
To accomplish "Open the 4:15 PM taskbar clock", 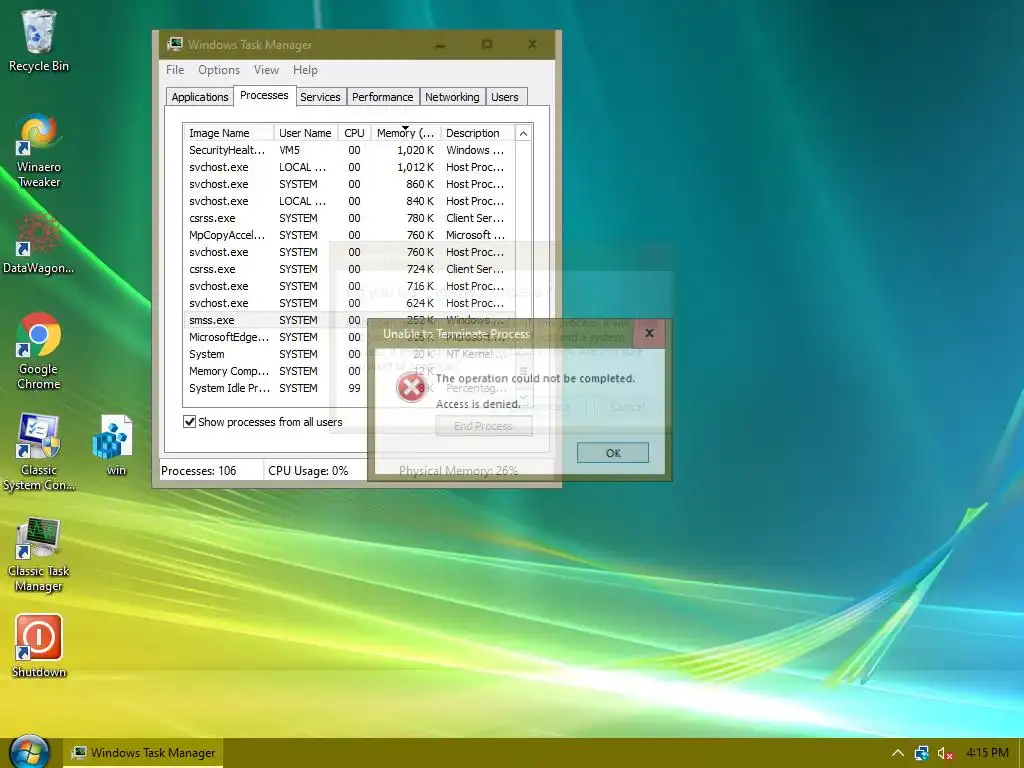I will [x=987, y=753].
